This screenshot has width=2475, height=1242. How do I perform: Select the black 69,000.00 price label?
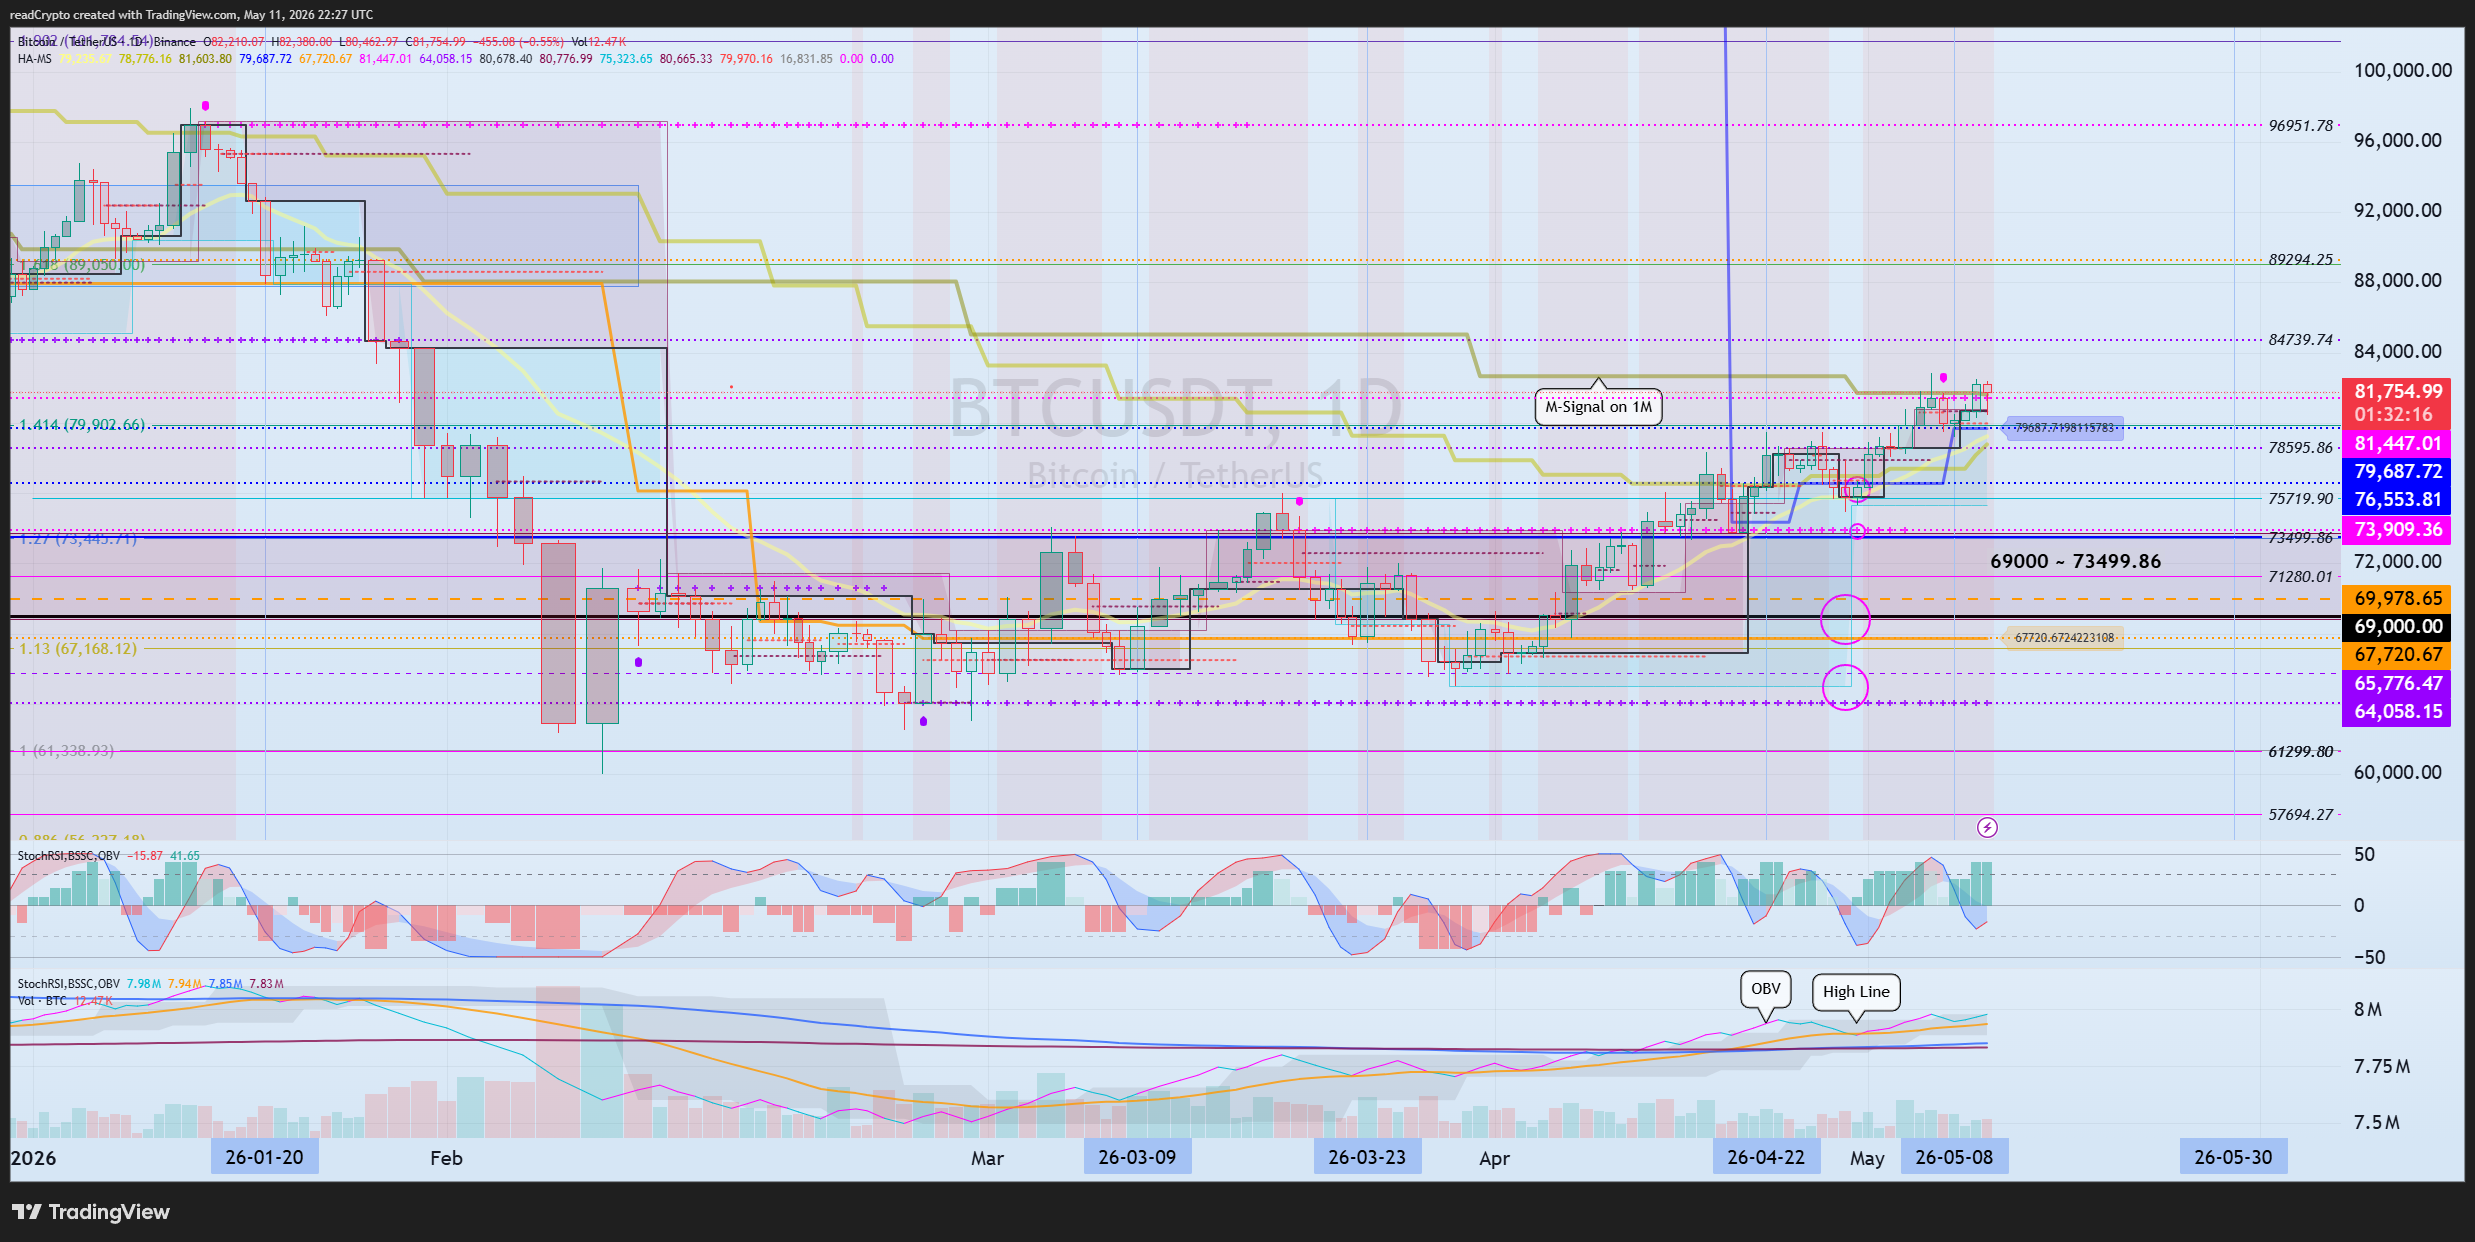coord(2397,626)
